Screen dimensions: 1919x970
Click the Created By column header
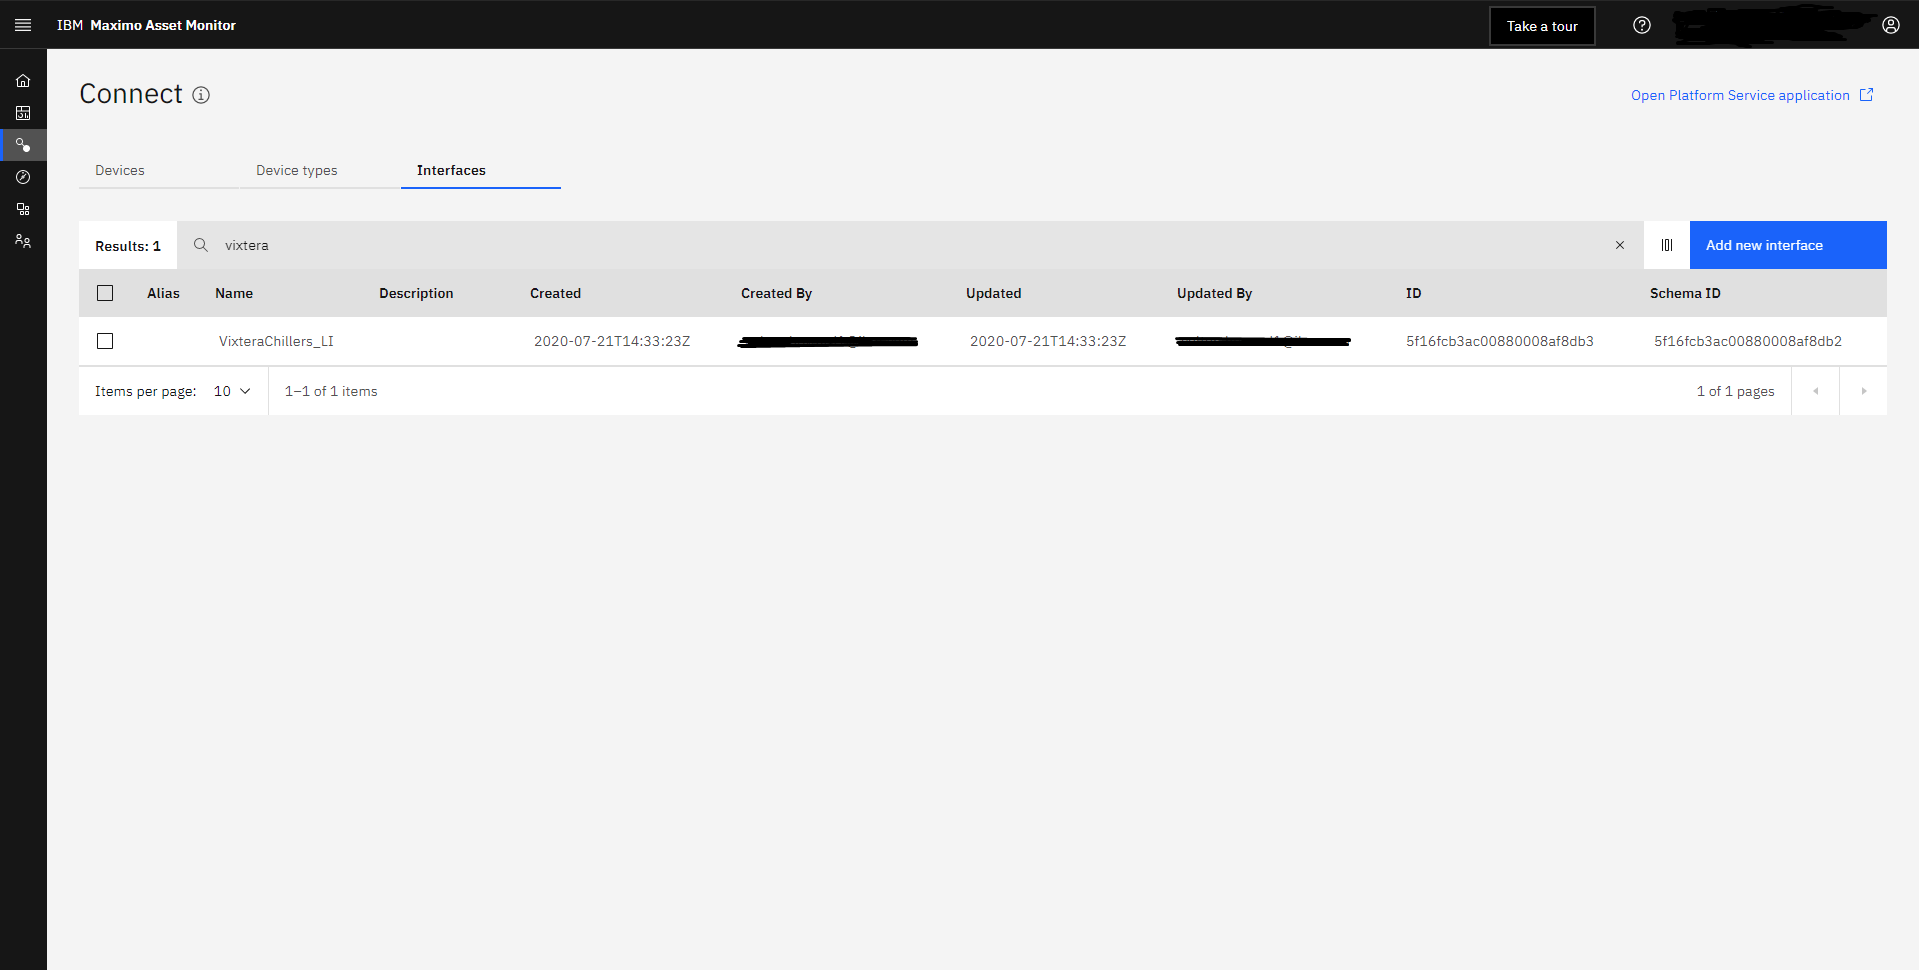(776, 293)
